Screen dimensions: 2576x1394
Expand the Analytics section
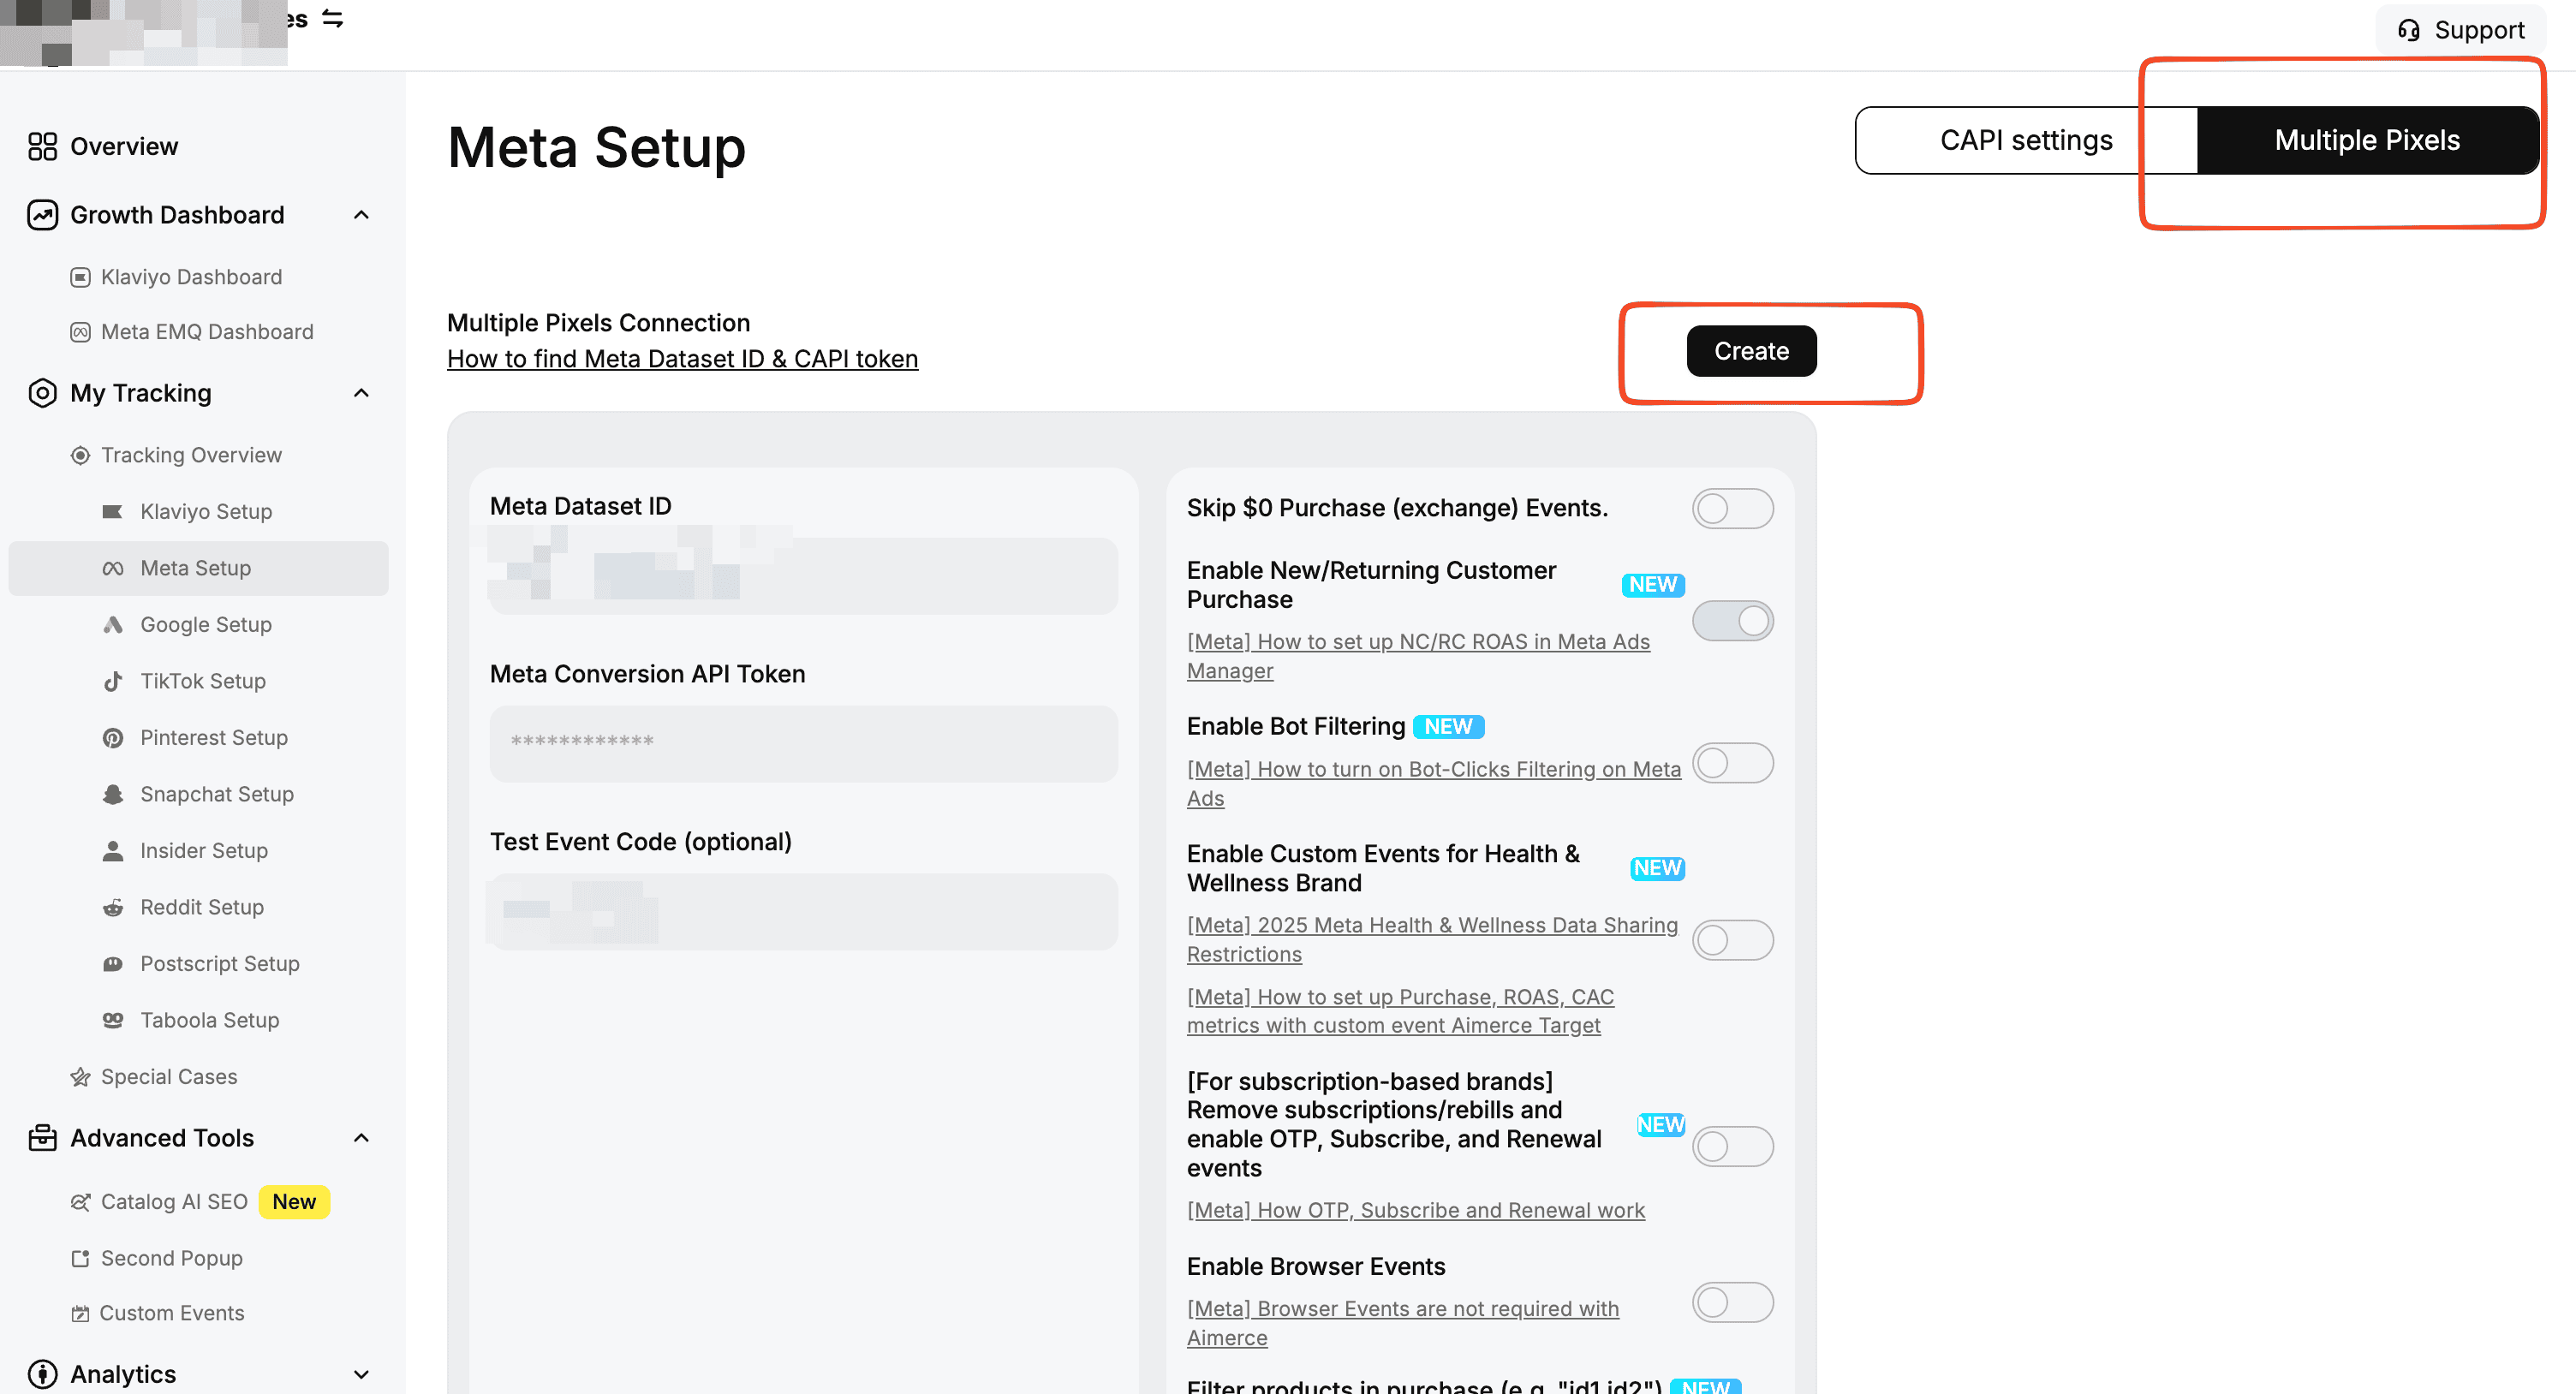tap(362, 1374)
